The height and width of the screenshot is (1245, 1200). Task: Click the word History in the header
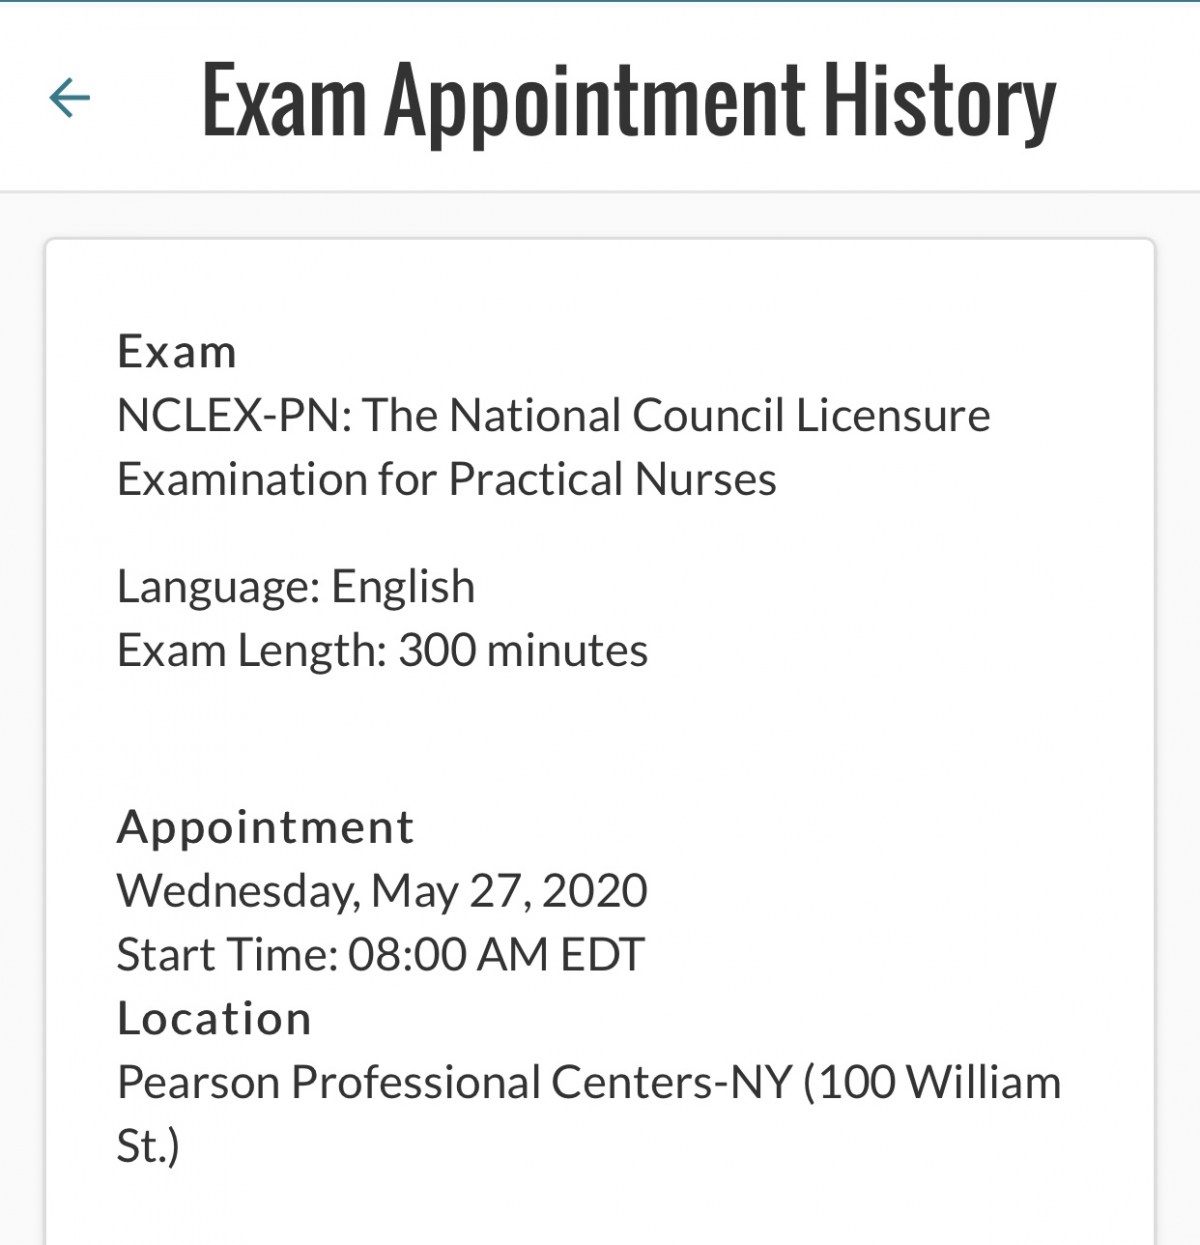pos(939,101)
